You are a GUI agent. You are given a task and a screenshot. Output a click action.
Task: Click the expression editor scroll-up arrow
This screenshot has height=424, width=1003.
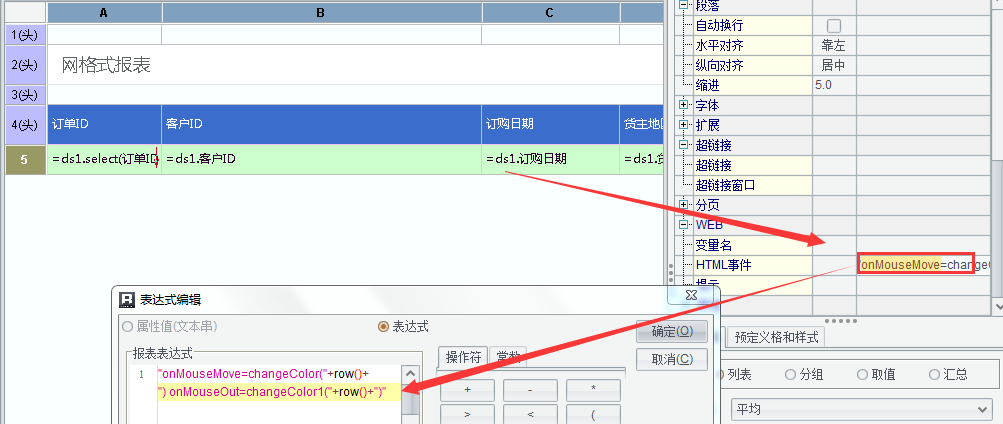pyautogui.click(x=411, y=375)
